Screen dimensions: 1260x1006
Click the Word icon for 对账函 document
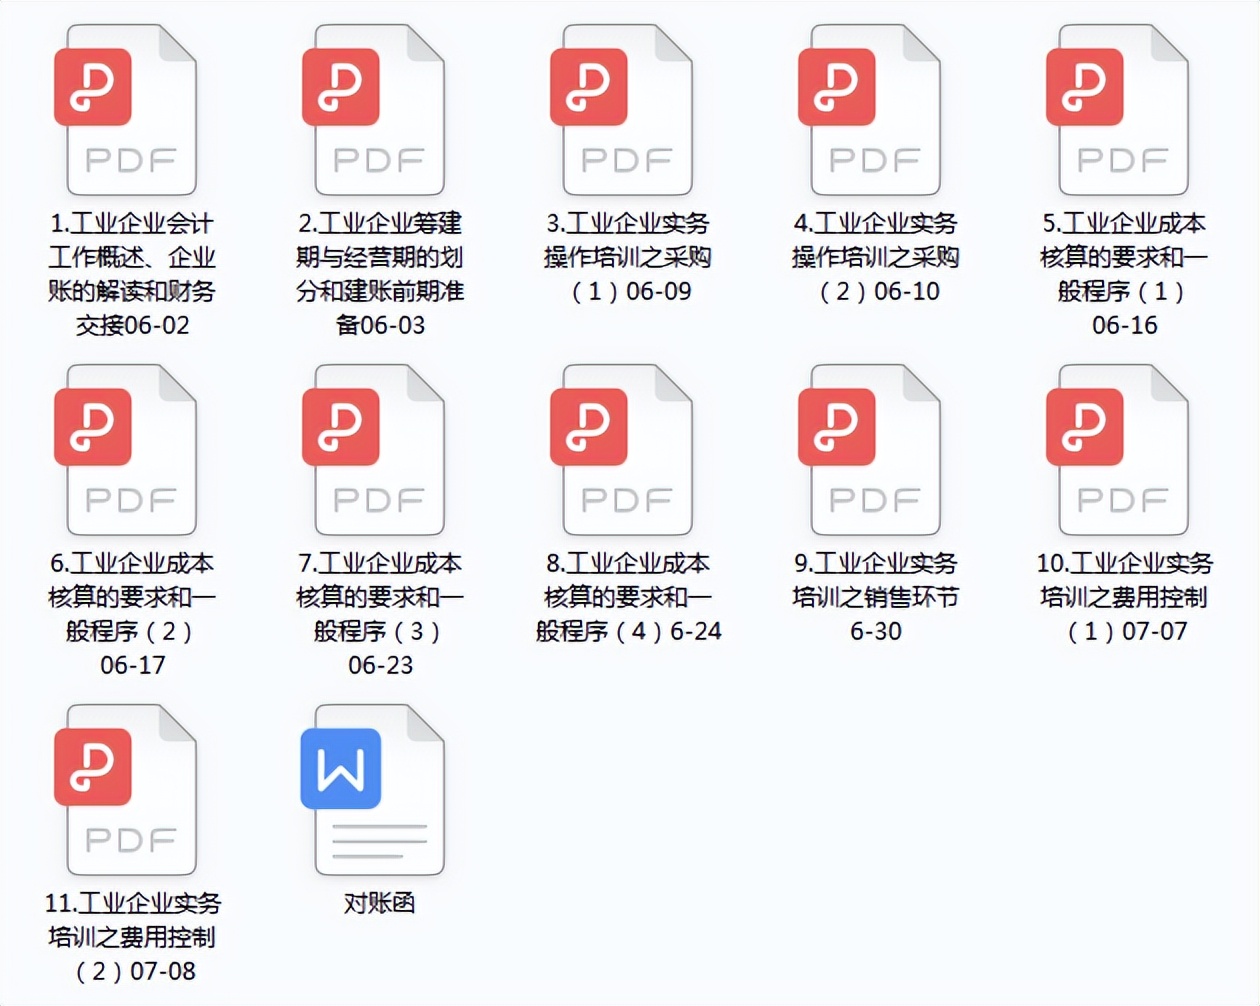(376, 790)
